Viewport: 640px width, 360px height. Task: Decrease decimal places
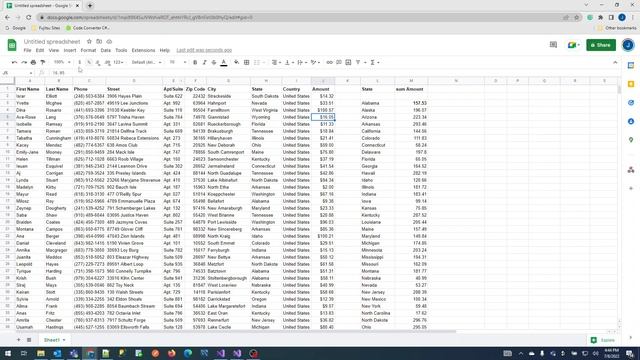98,62
